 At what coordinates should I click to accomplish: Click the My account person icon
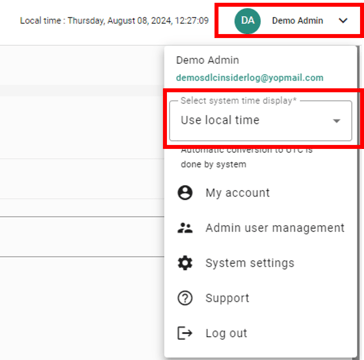pos(185,193)
